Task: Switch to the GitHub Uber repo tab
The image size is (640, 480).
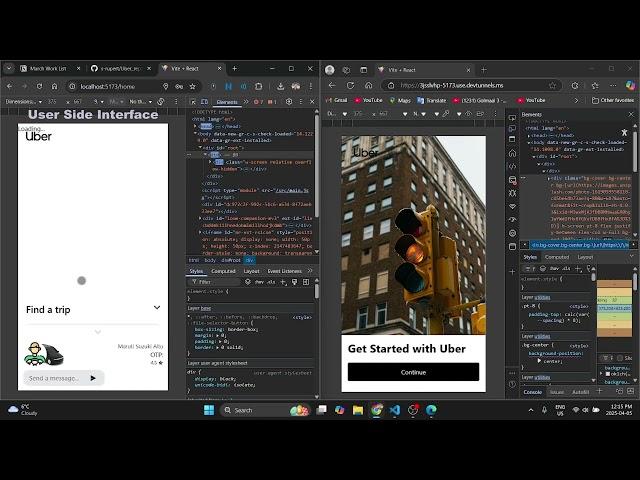Action: pyautogui.click(x=120, y=69)
